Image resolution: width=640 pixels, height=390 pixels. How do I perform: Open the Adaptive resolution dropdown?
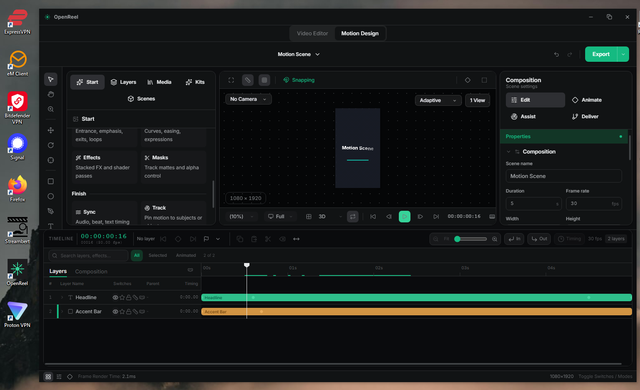[x=438, y=100]
